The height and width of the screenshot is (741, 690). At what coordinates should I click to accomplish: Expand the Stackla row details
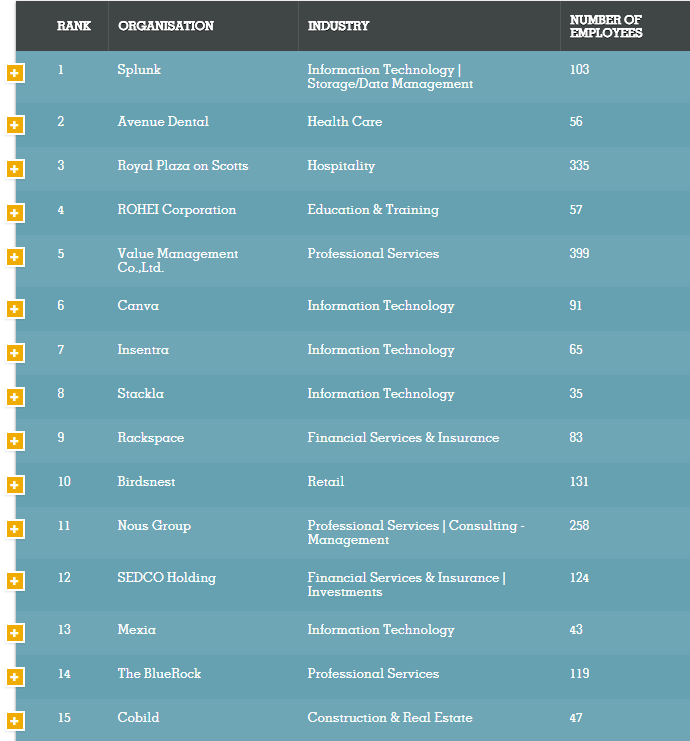(x=15, y=397)
